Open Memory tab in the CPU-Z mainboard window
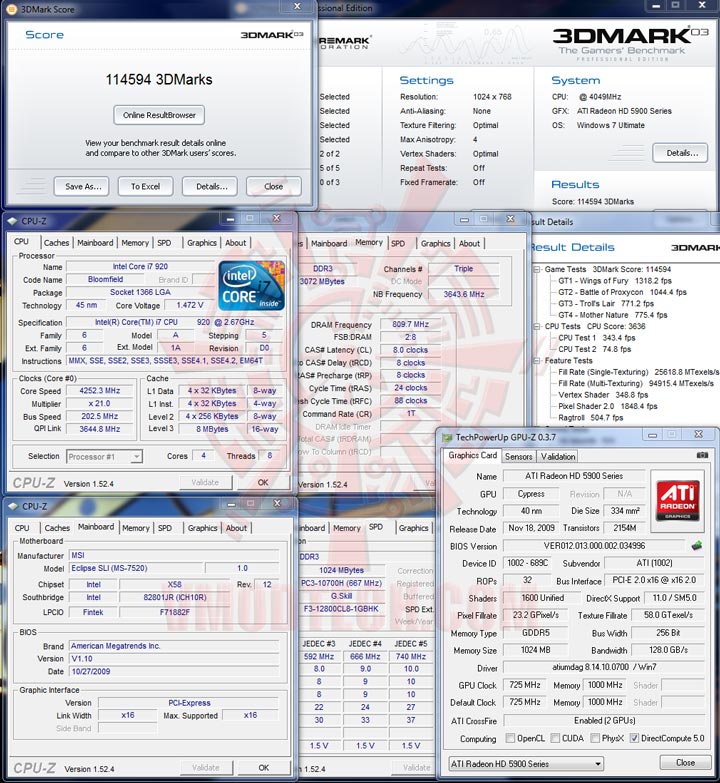This screenshot has width=720, height=783. [x=136, y=528]
